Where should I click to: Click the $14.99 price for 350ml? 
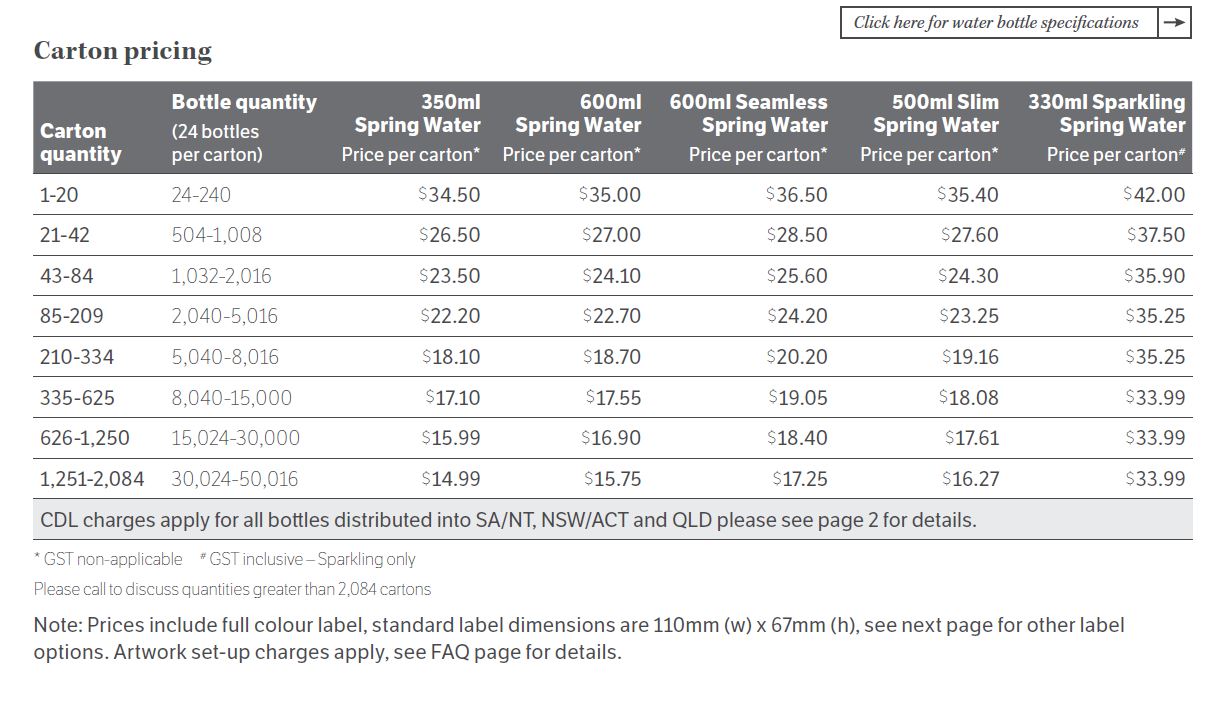click(451, 479)
